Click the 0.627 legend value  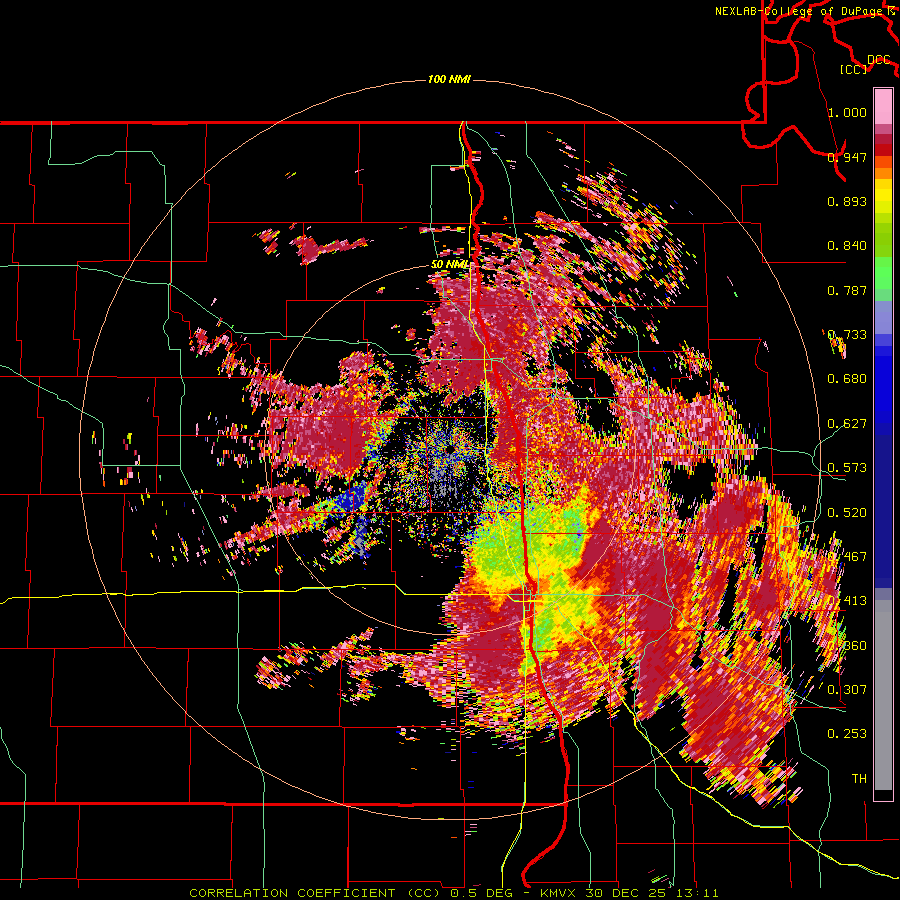click(847, 424)
